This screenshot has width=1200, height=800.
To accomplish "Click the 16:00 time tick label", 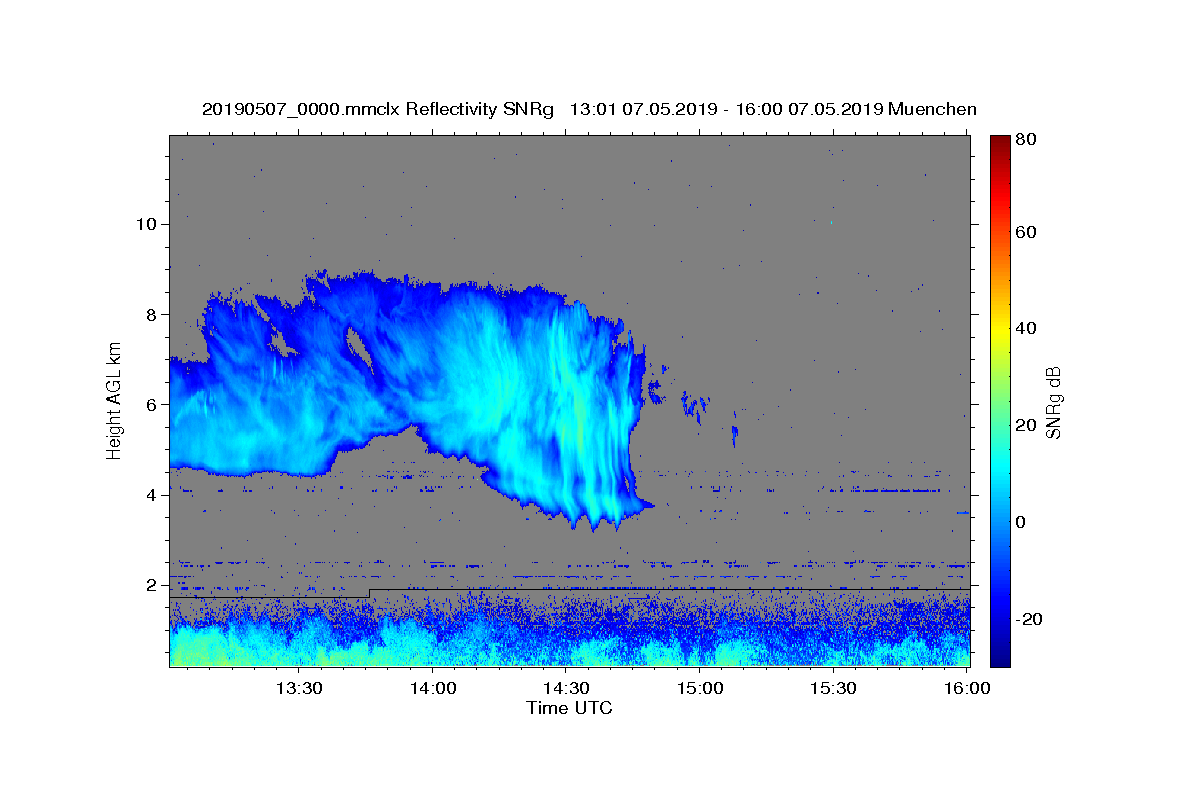I will click(x=967, y=688).
